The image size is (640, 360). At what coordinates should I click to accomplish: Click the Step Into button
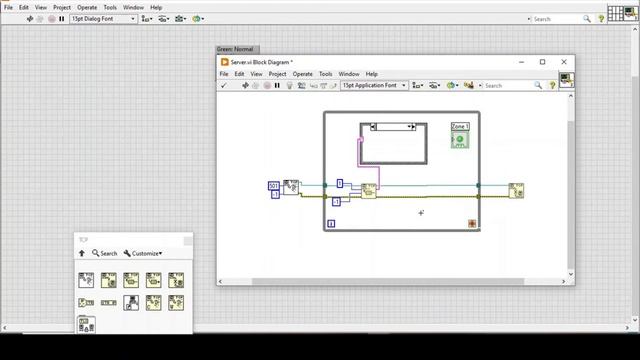point(313,85)
